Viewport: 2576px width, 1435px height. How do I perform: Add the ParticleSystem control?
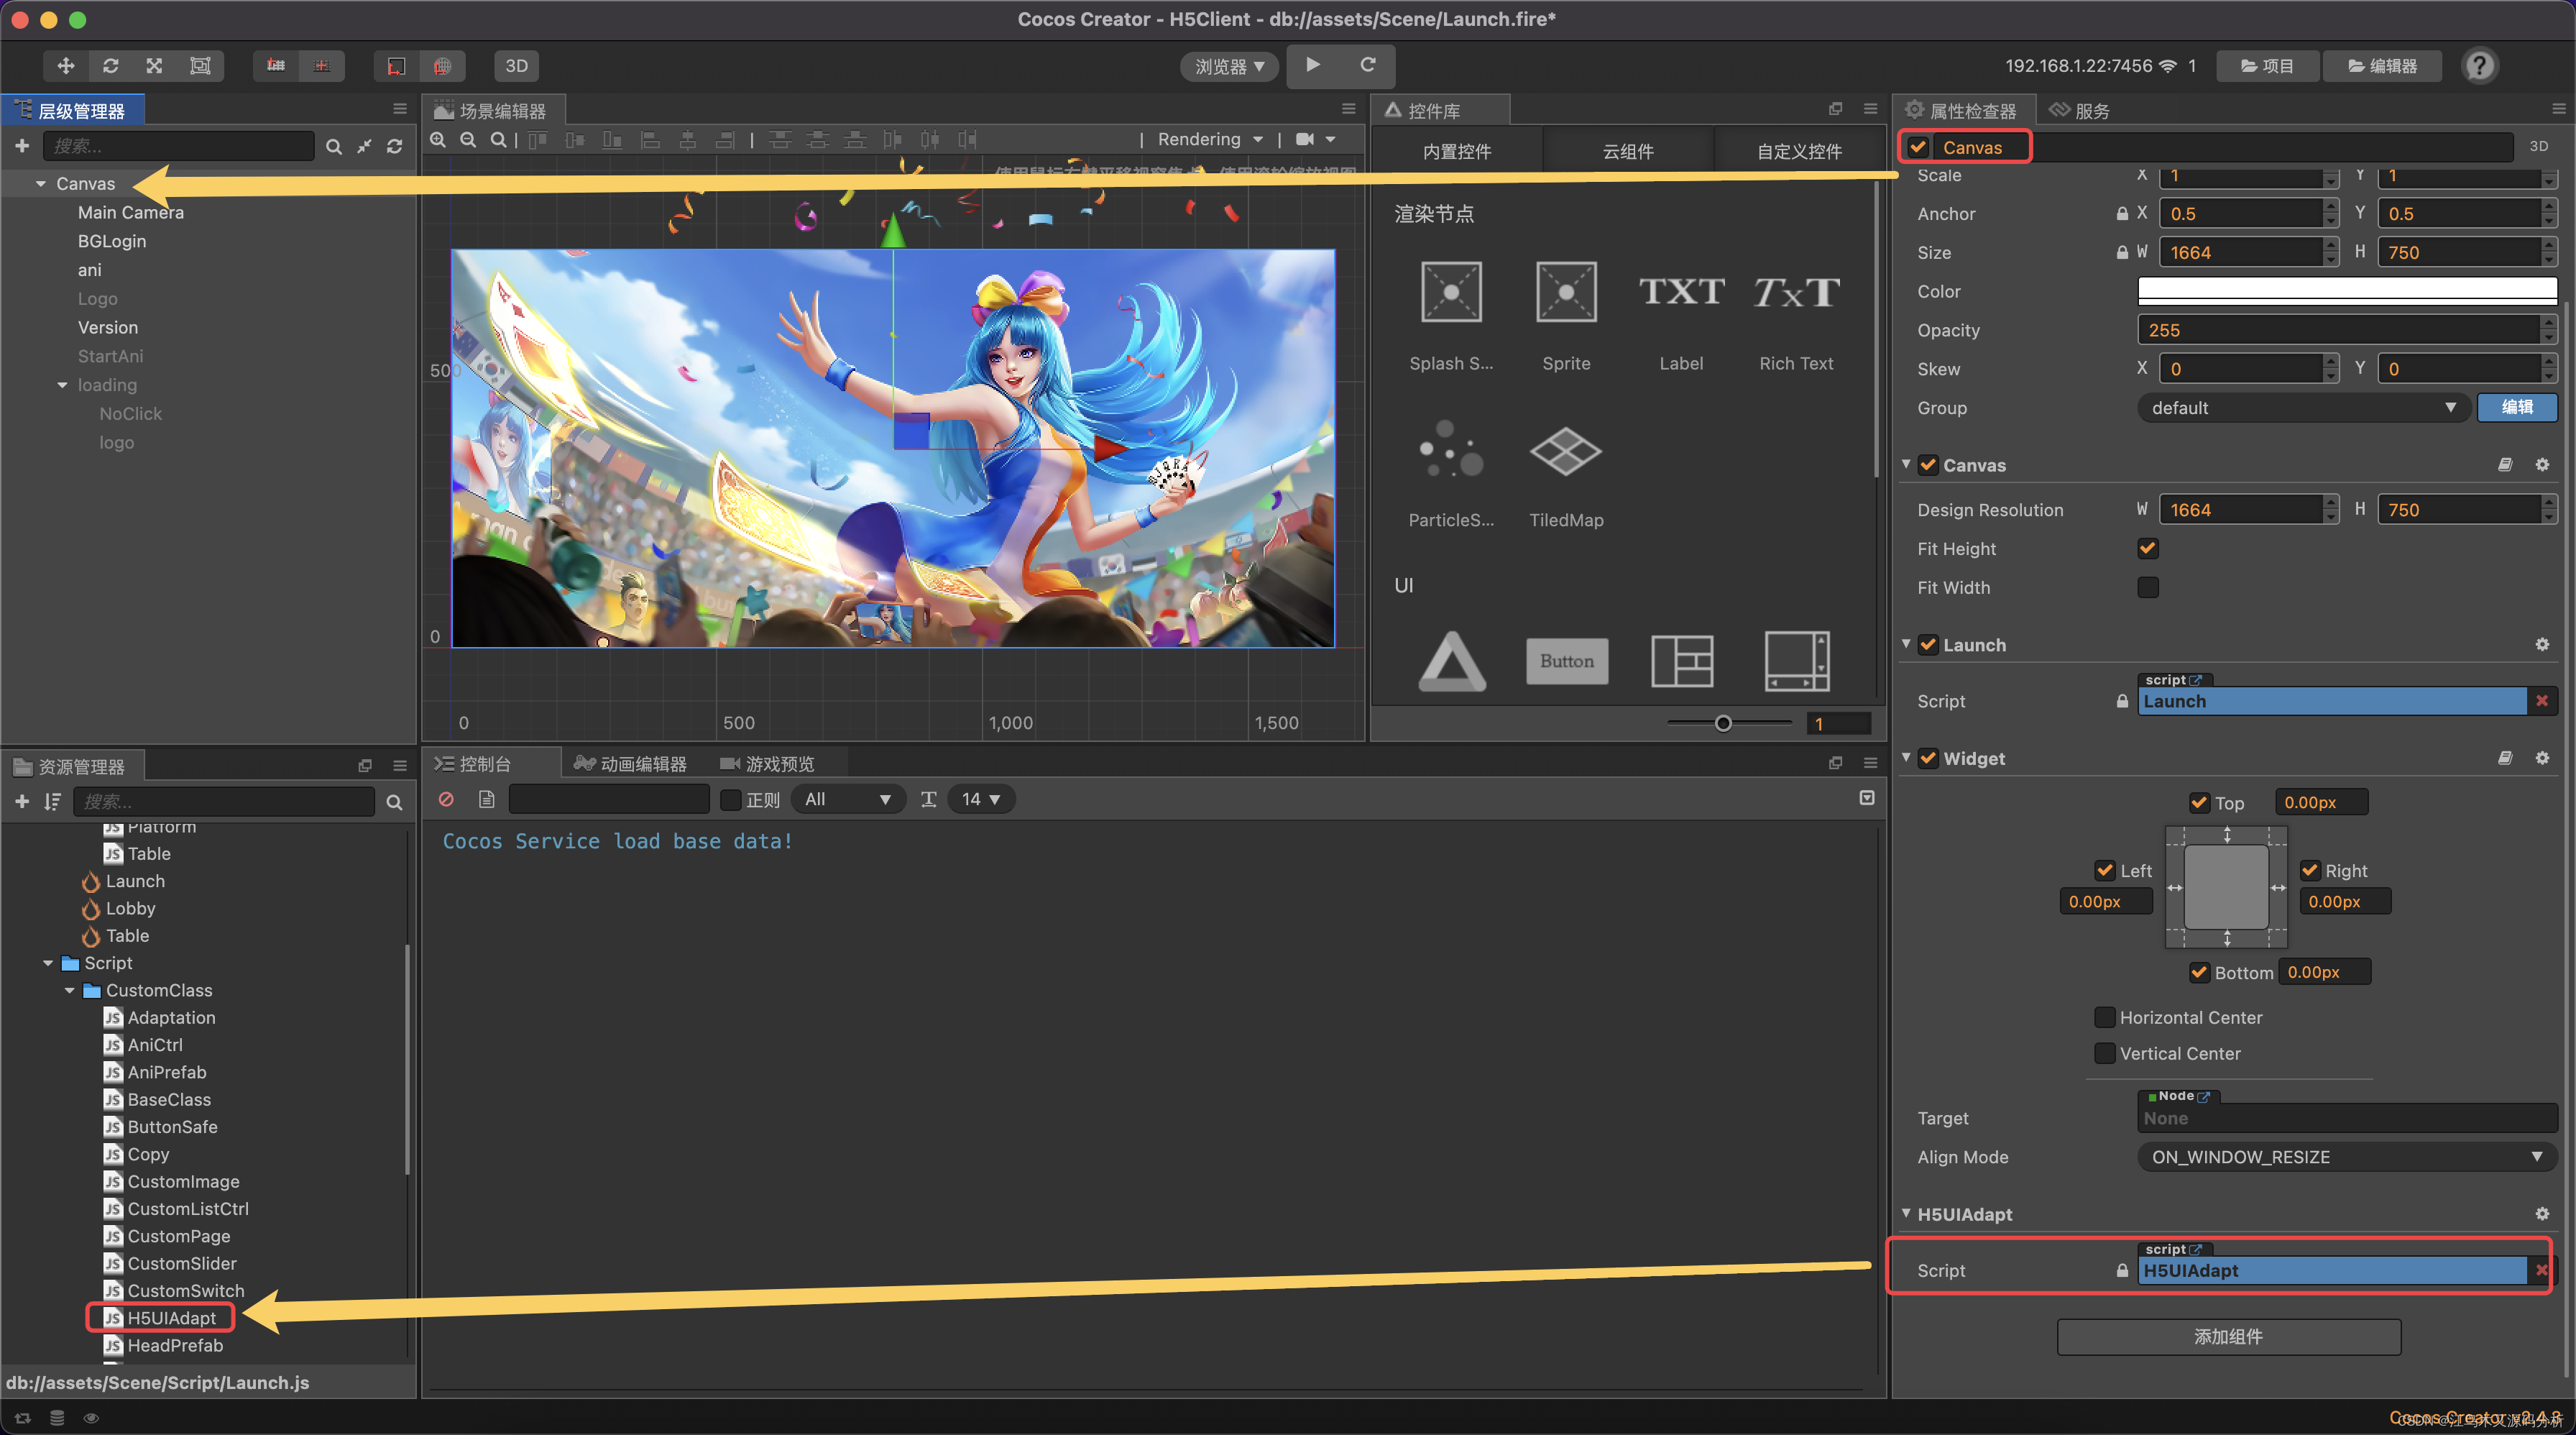point(1451,472)
